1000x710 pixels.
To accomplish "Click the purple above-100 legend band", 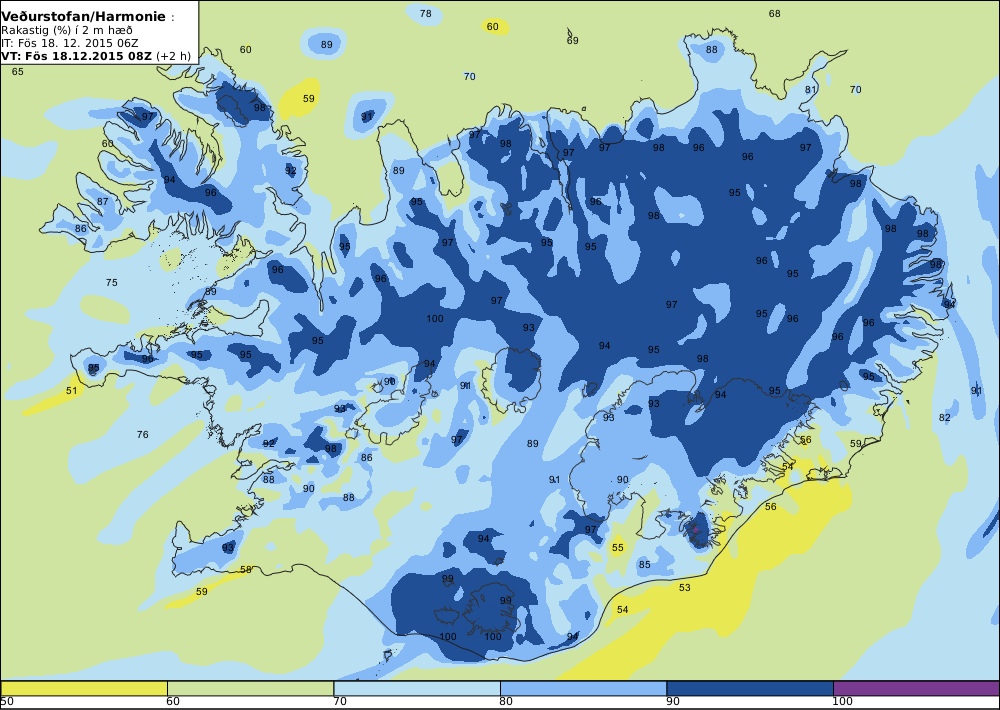I will [x=916, y=688].
